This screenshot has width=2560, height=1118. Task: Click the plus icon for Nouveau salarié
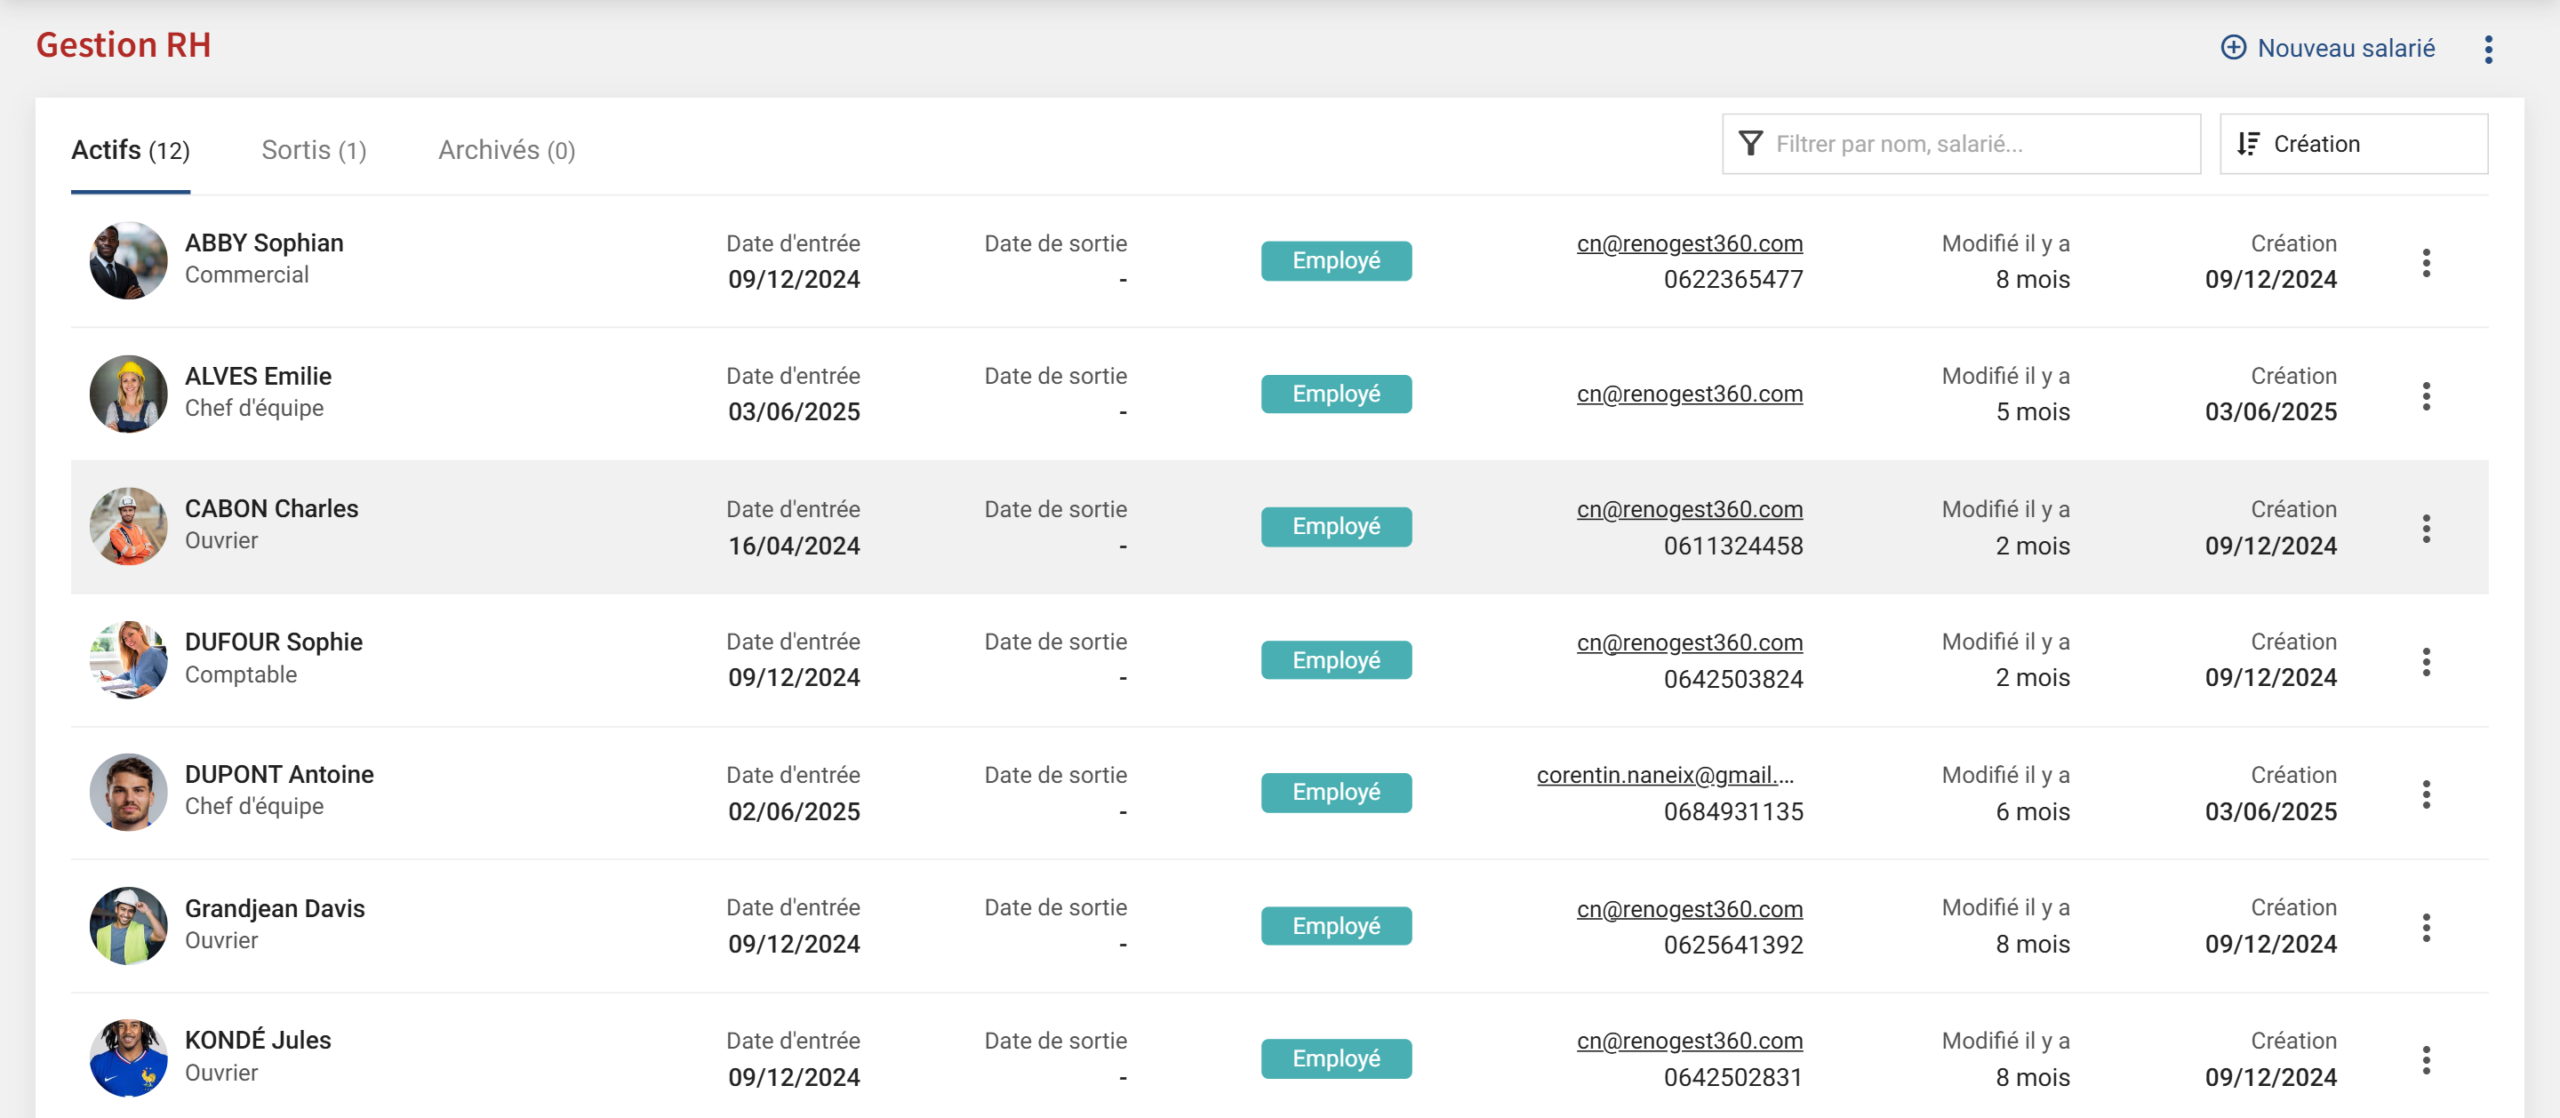click(x=2233, y=48)
